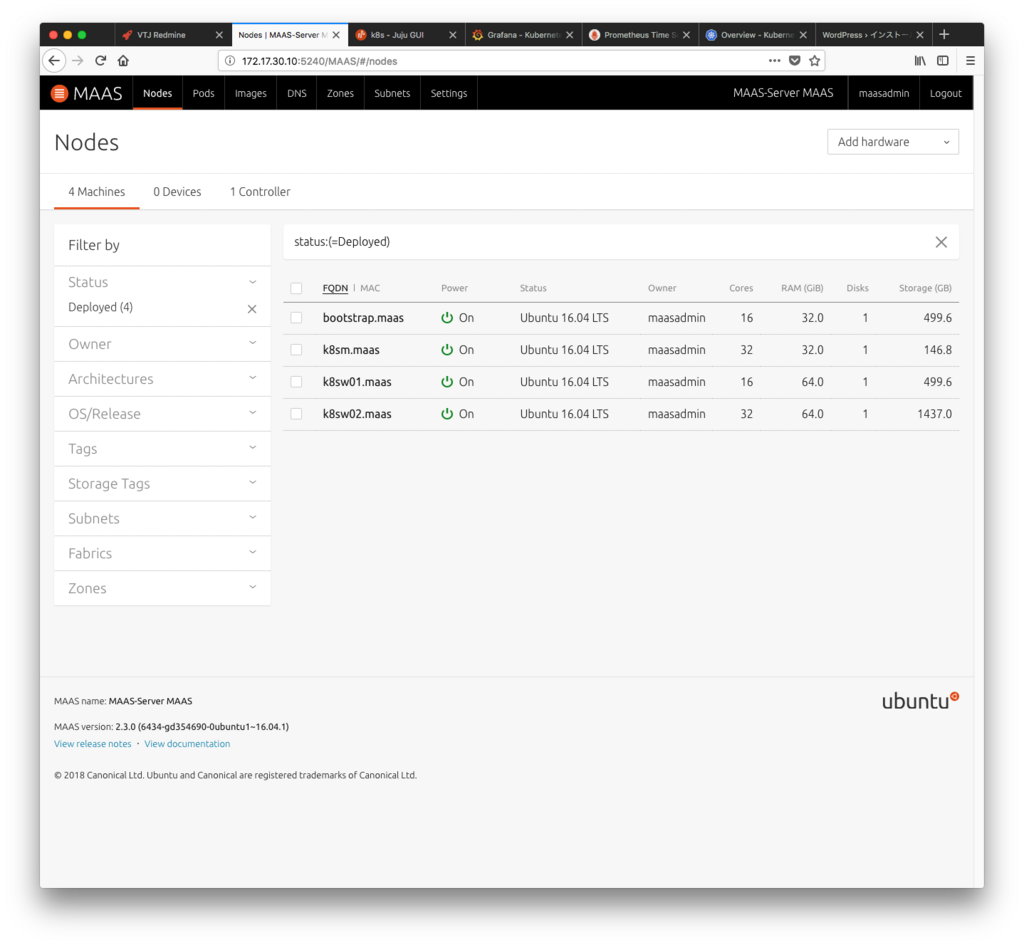Open the Firefox hamburger menu
The height and width of the screenshot is (945, 1024).
coord(970,61)
